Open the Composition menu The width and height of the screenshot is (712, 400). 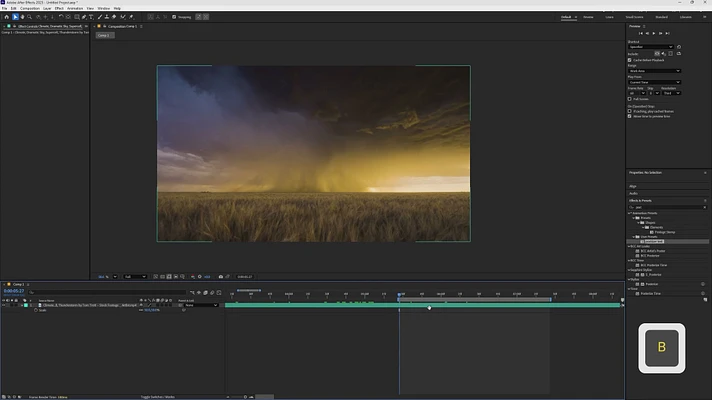pyautogui.click(x=30, y=8)
